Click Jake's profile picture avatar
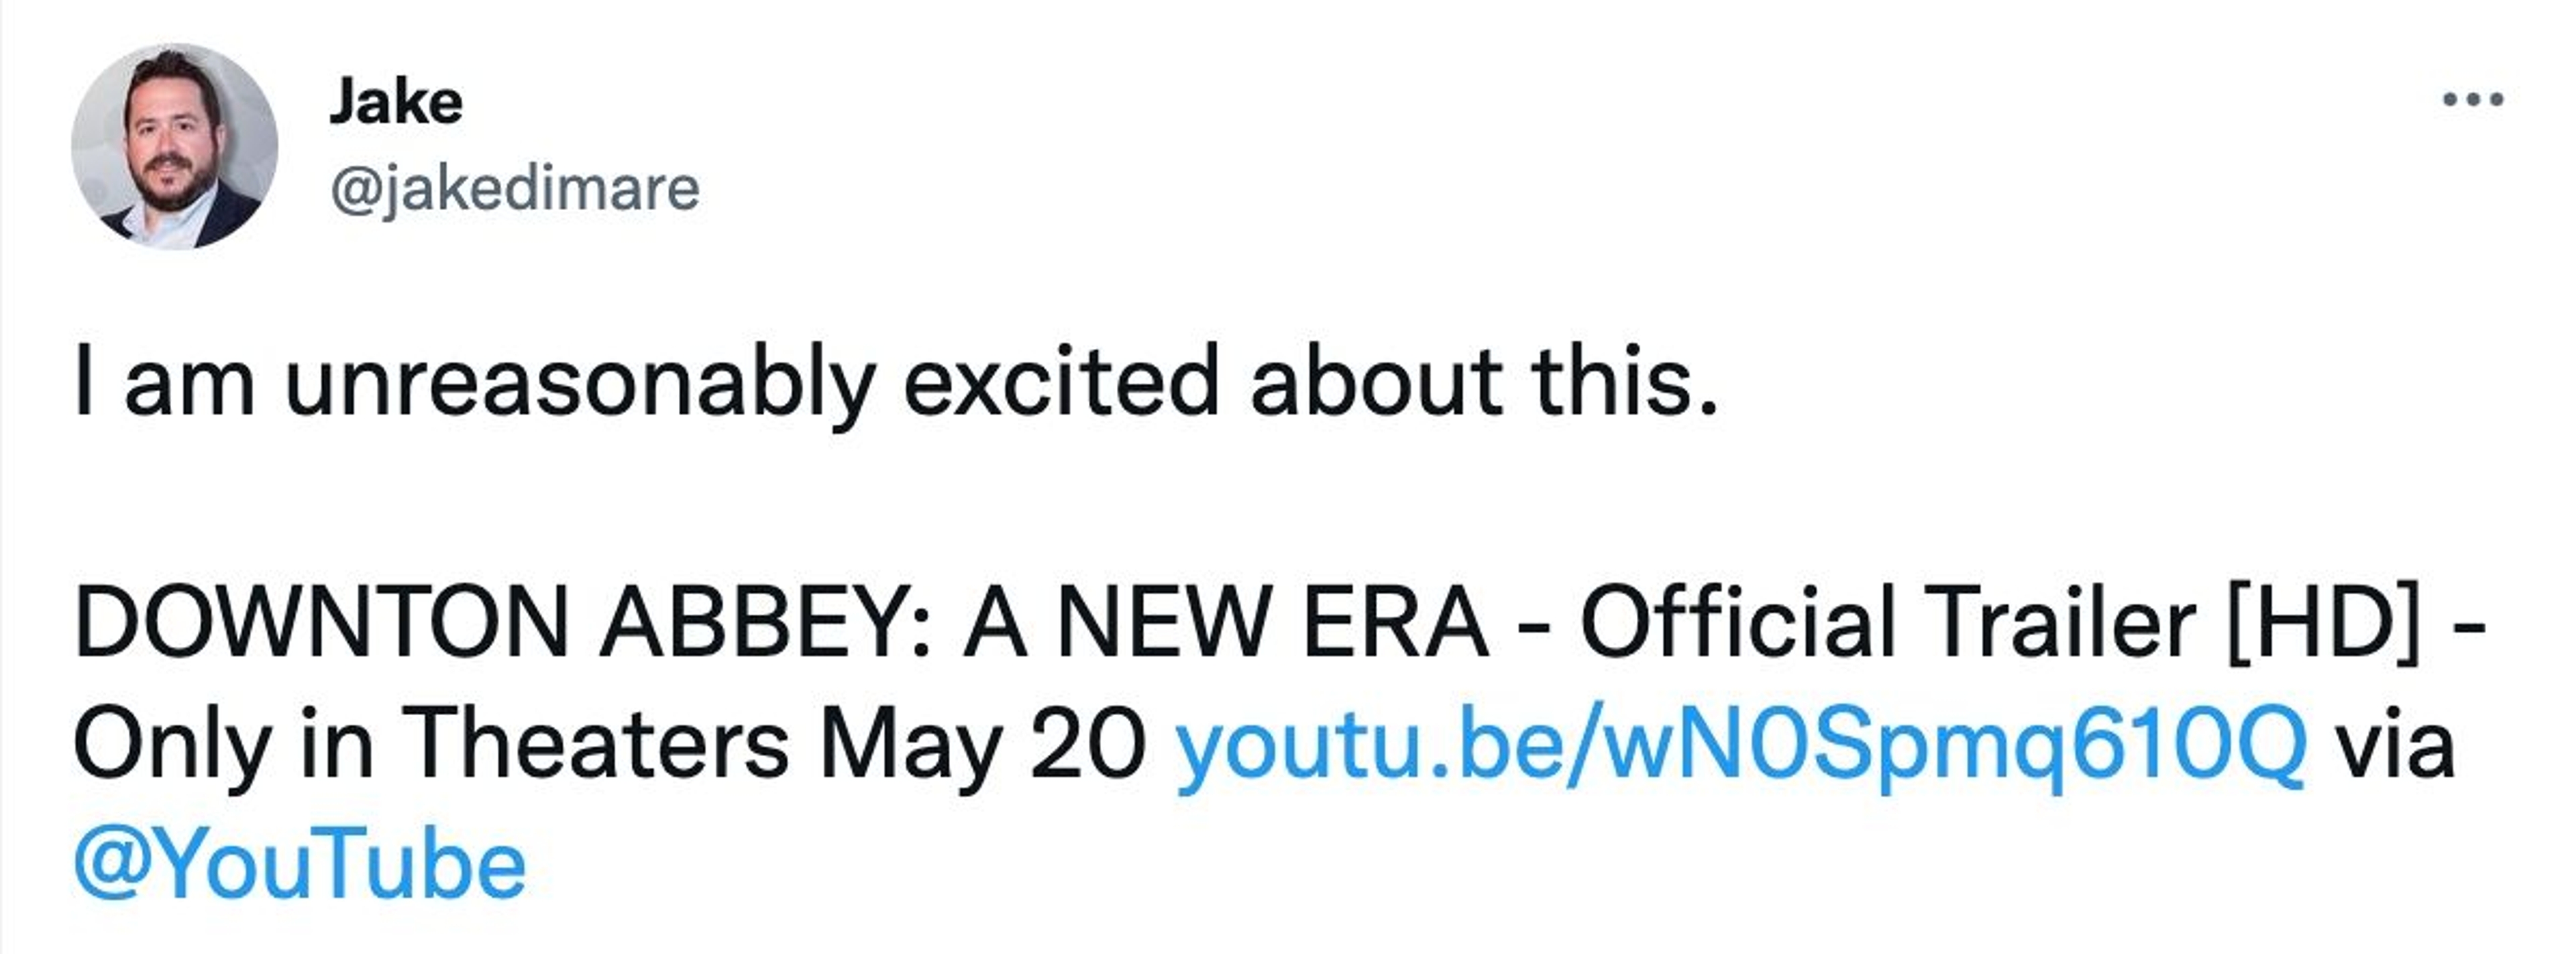Screen dimensions: 2576x954 point(174,146)
